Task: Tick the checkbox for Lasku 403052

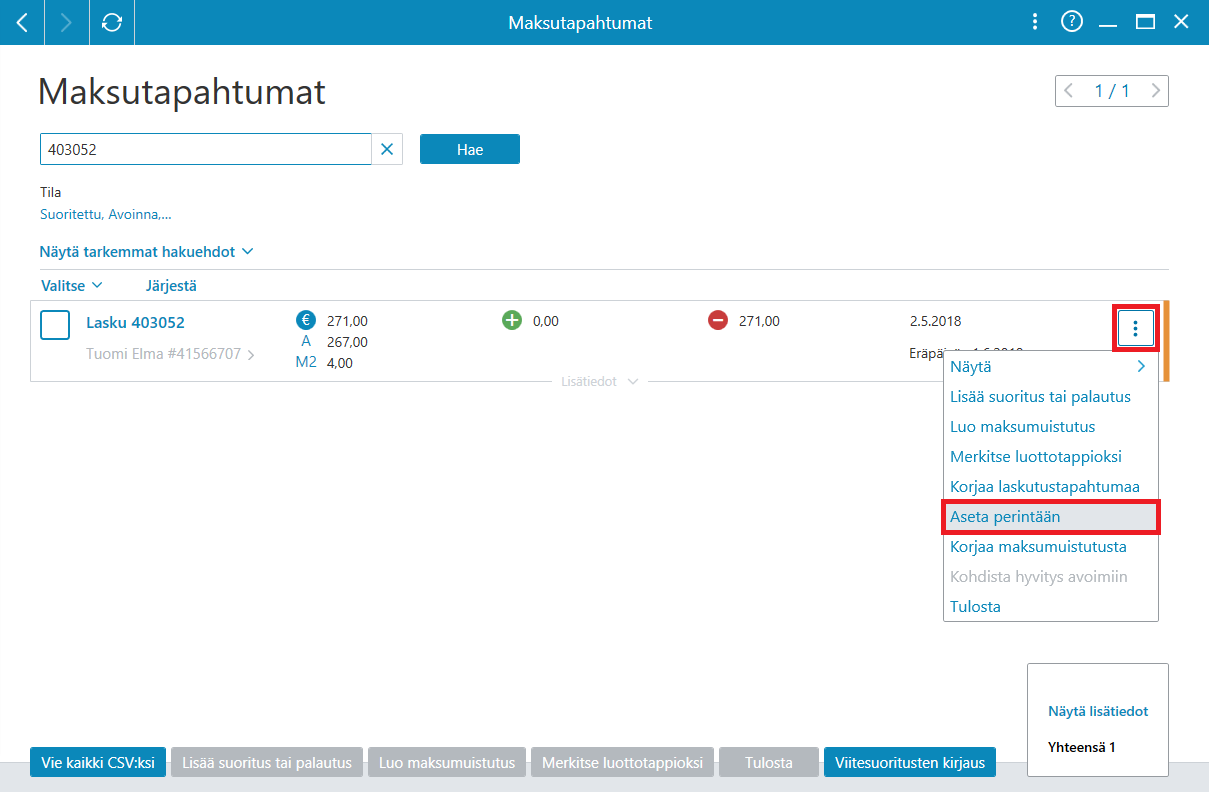Action: [55, 325]
